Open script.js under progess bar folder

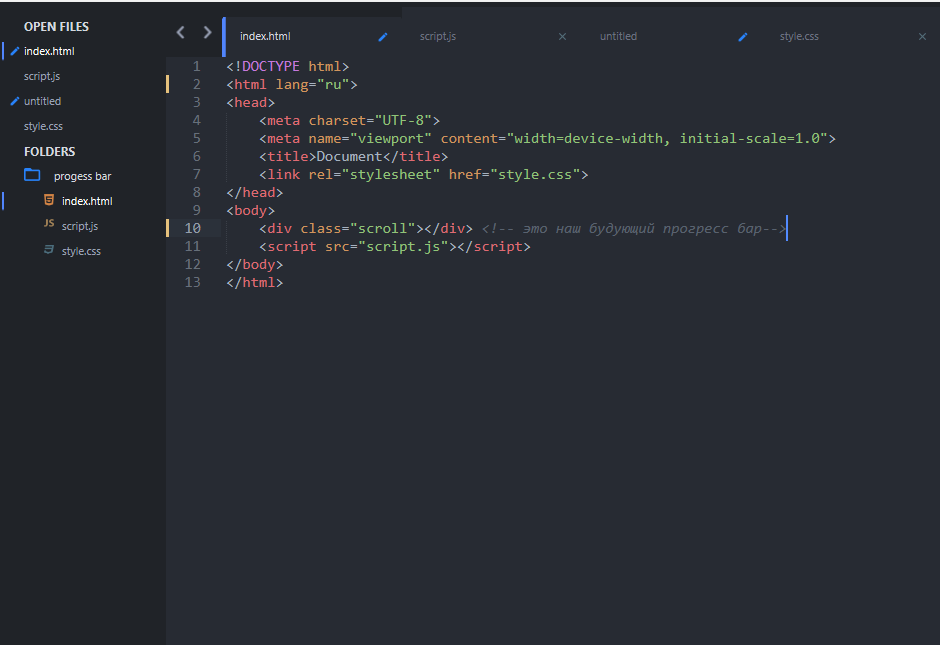pyautogui.click(x=80, y=227)
